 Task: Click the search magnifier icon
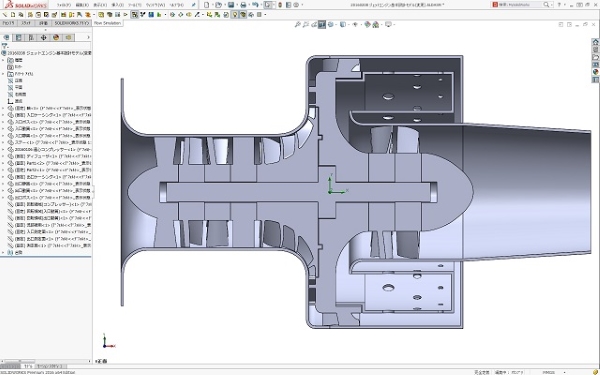tap(546, 5)
